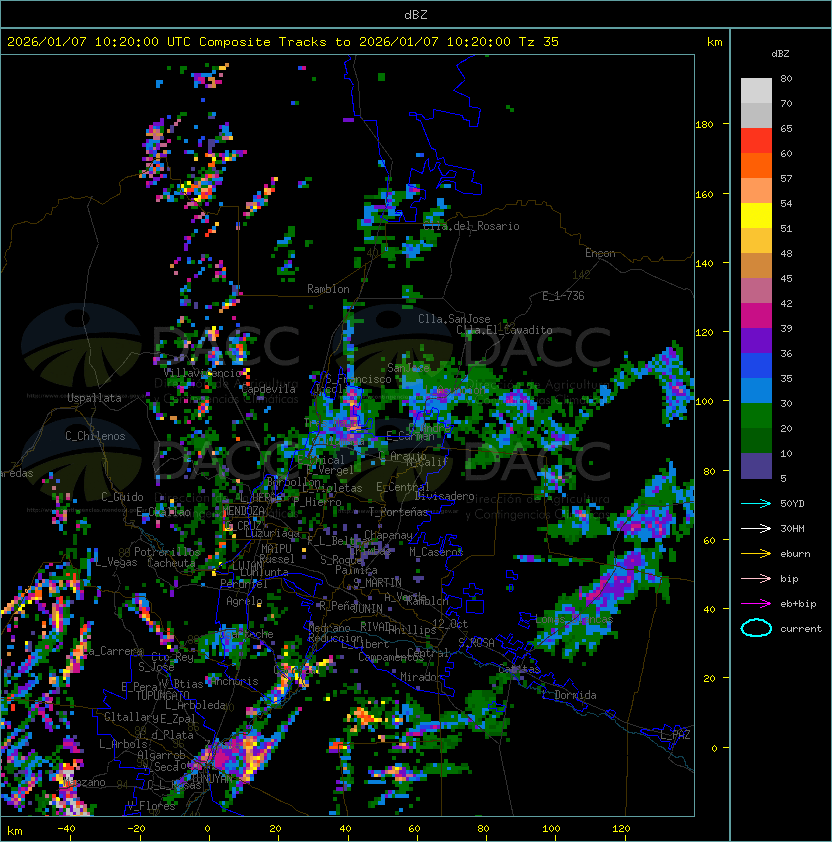Click the Clla.del_Rosario label
The image size is (832, 842).
[472, 226]
